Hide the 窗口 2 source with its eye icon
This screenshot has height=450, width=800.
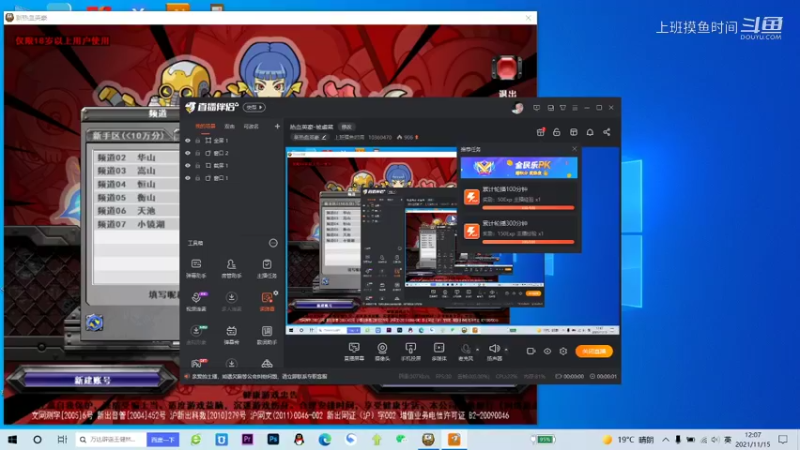pyautogui.click(x=188, y=153)
